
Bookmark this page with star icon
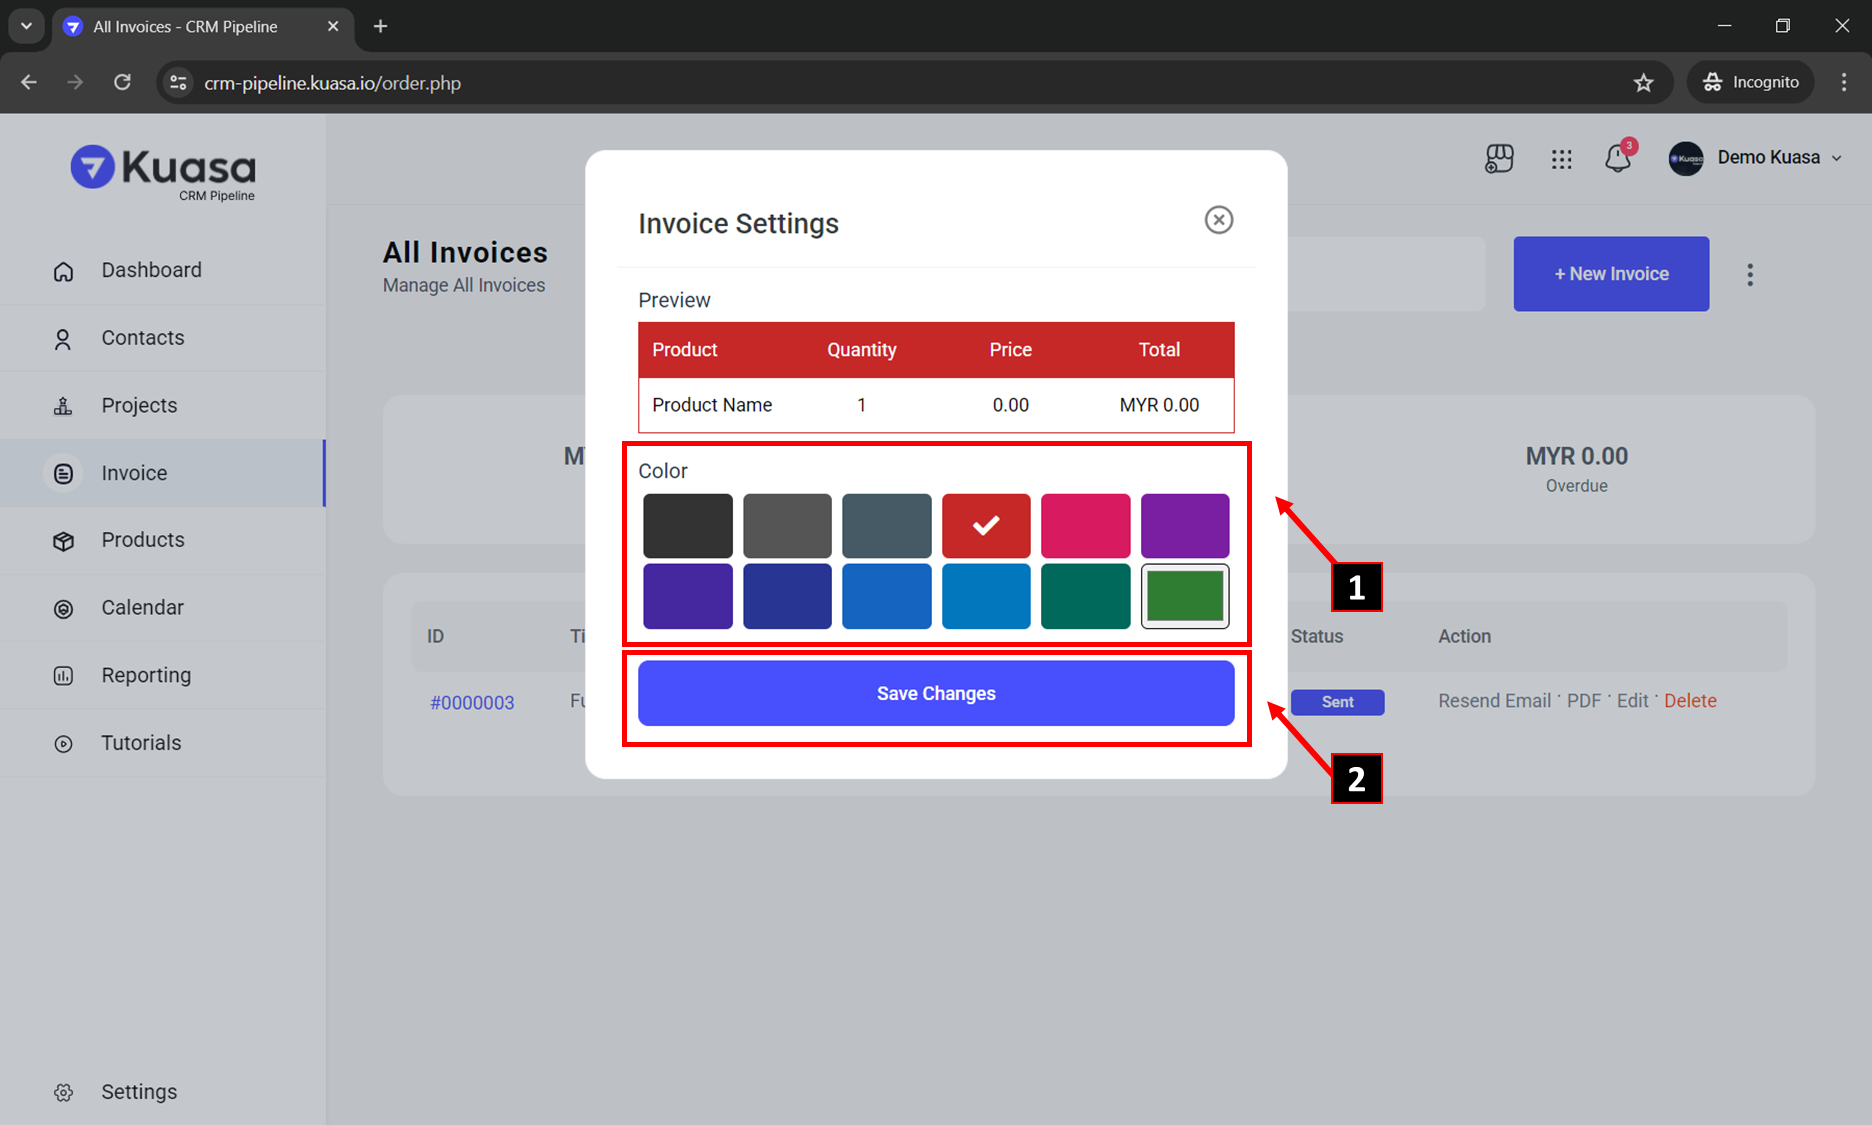pyautogui.click(x=1643, y=83)
